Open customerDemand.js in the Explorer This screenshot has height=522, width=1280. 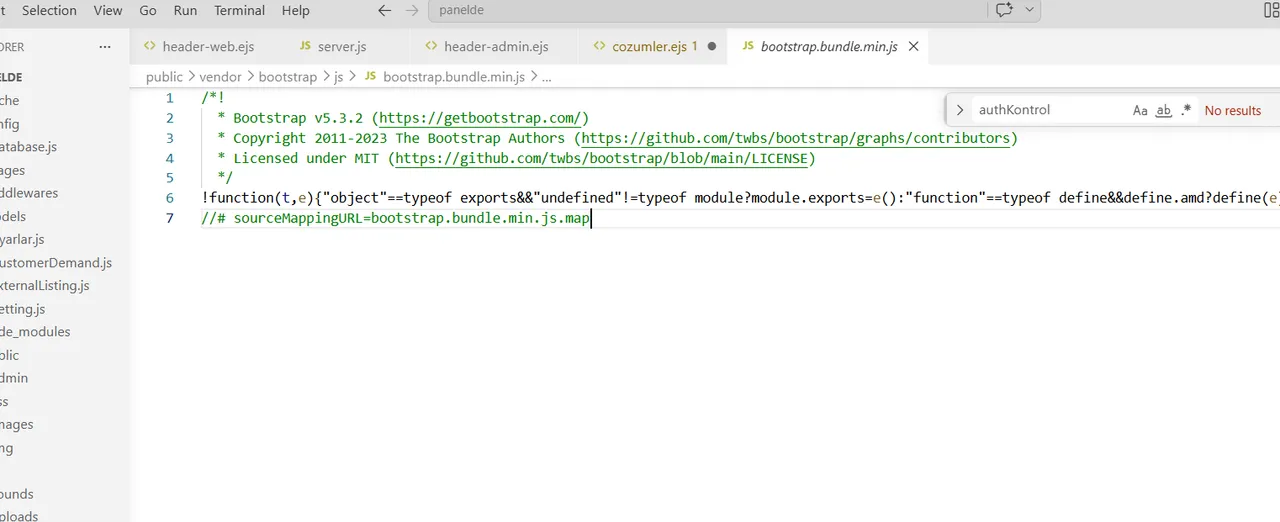point(56,263)
